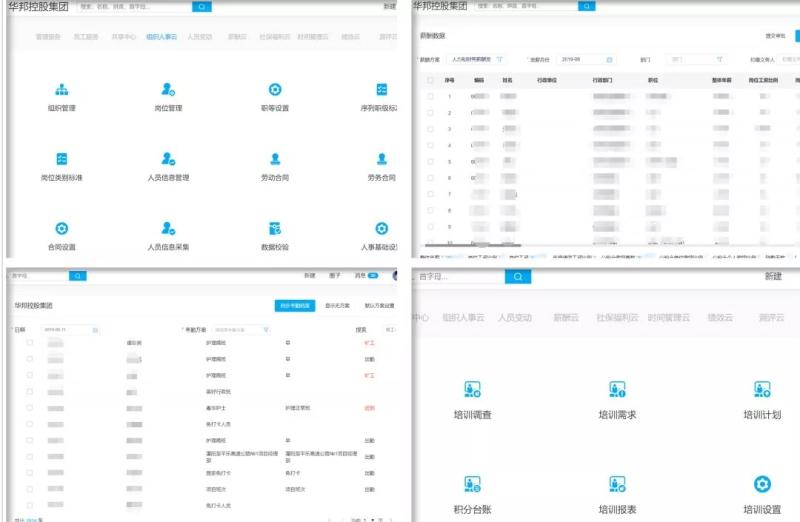This screenshot has height=522, width=800.
Task: Open the 考勤方案 dropdown in the attendance window
Action: point(241,330)
